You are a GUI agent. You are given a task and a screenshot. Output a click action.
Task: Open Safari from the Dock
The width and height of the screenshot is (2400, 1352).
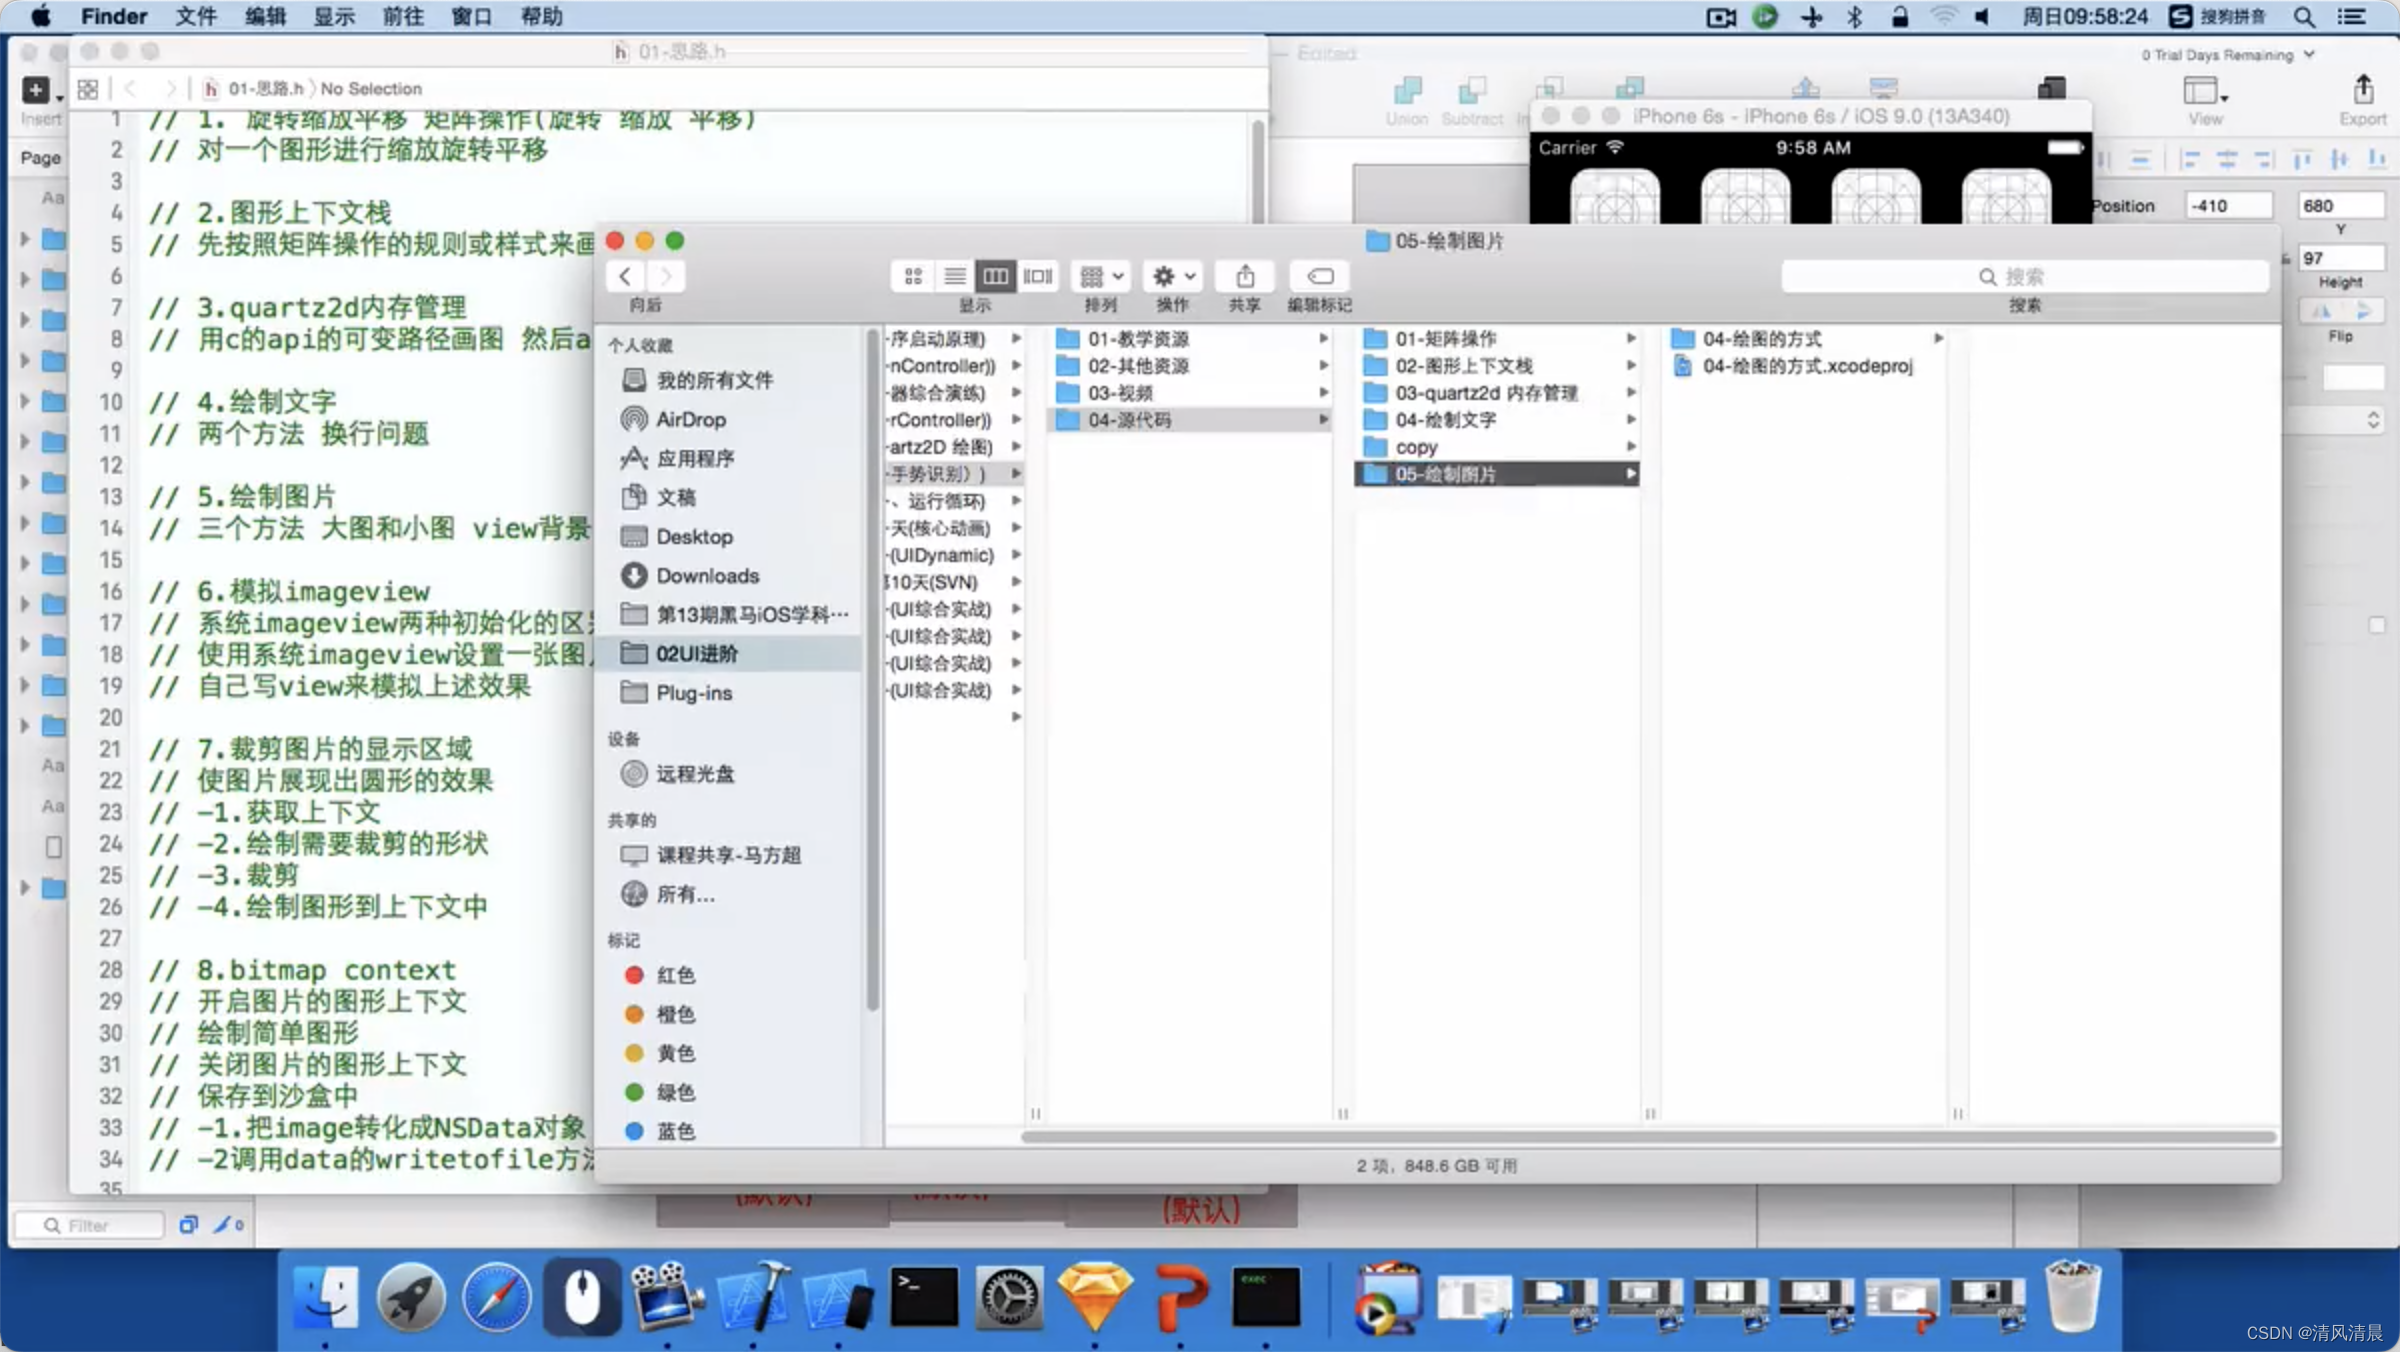(497, 1298)
